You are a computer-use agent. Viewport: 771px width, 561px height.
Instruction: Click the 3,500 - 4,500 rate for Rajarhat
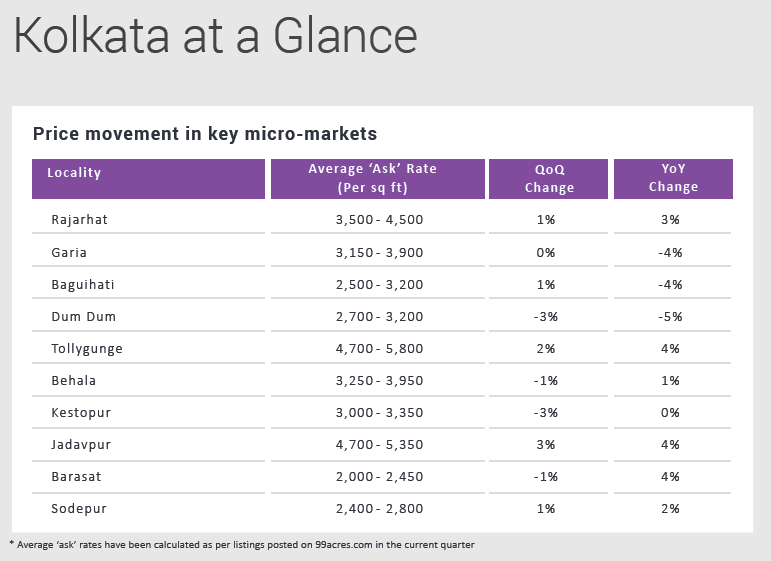(x=379, y=220)
